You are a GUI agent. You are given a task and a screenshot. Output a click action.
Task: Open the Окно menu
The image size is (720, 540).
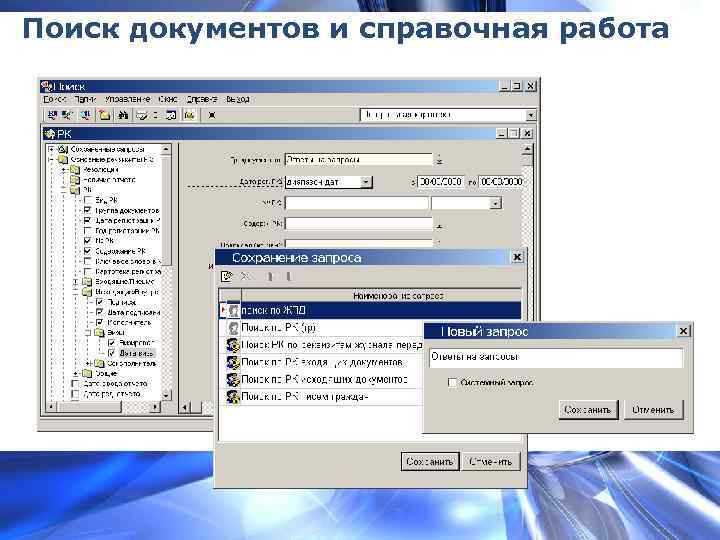pos(168,99)
